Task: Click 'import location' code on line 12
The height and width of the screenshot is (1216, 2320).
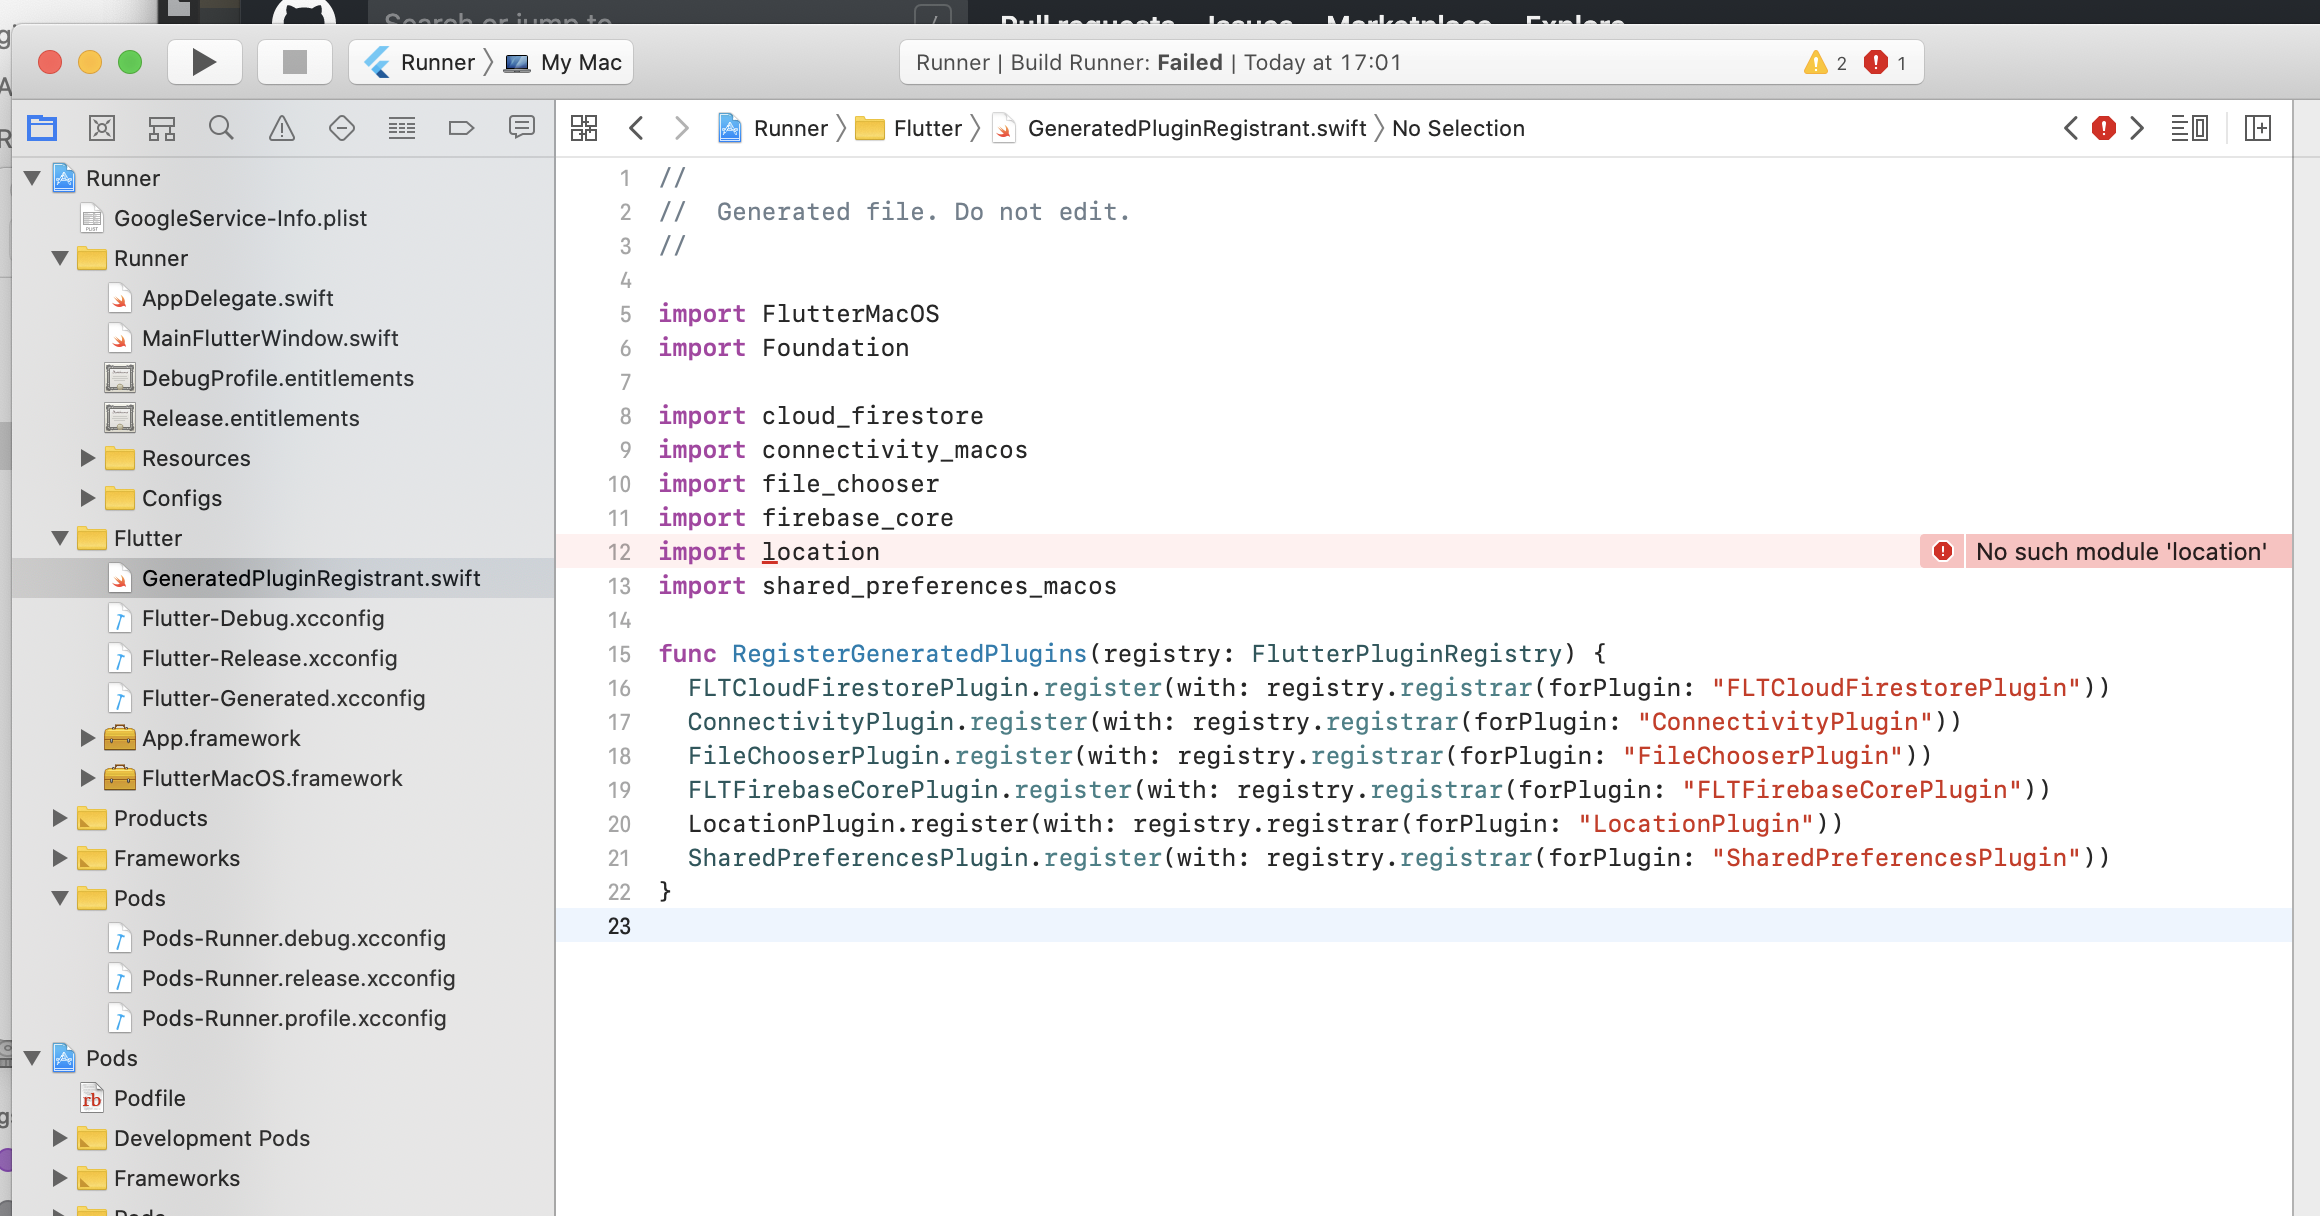Action: 769,552
